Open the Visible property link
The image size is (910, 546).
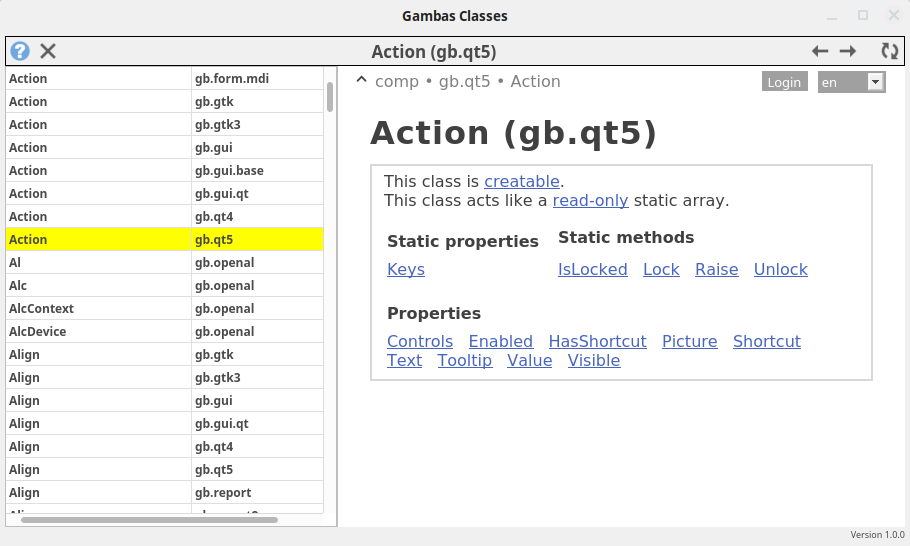point(594,361)
